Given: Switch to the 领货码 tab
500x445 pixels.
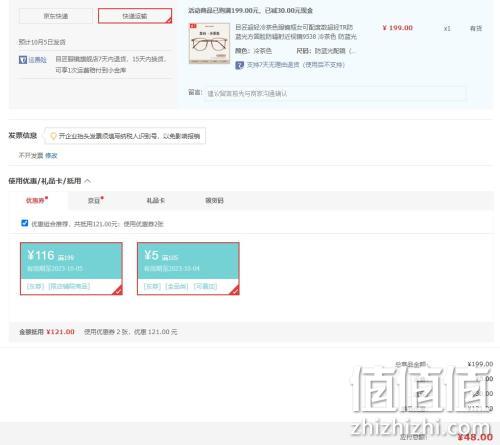Looking at the screenshot, I should 214,200.
